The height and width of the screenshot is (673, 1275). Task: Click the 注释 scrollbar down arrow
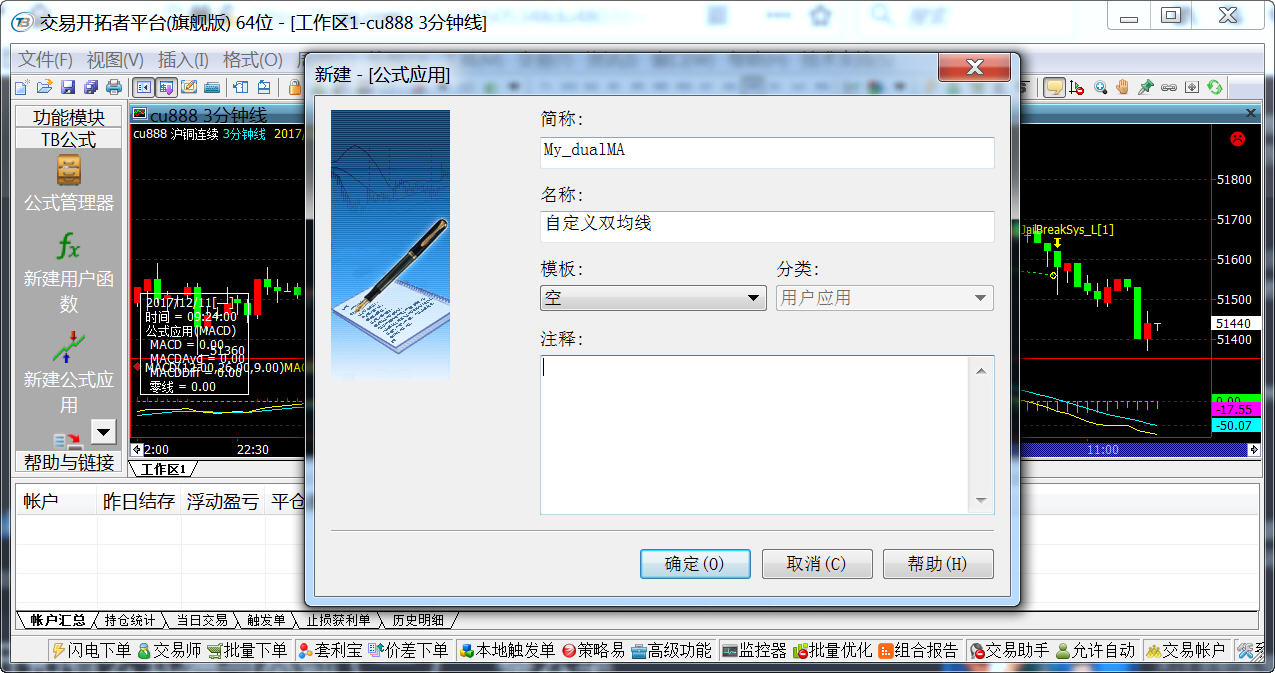981,501
